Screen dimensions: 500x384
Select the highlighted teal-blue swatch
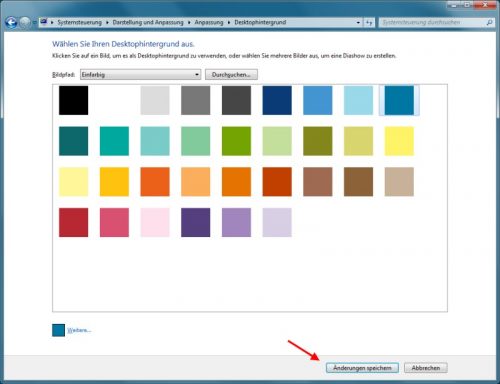tap(399, 100)
